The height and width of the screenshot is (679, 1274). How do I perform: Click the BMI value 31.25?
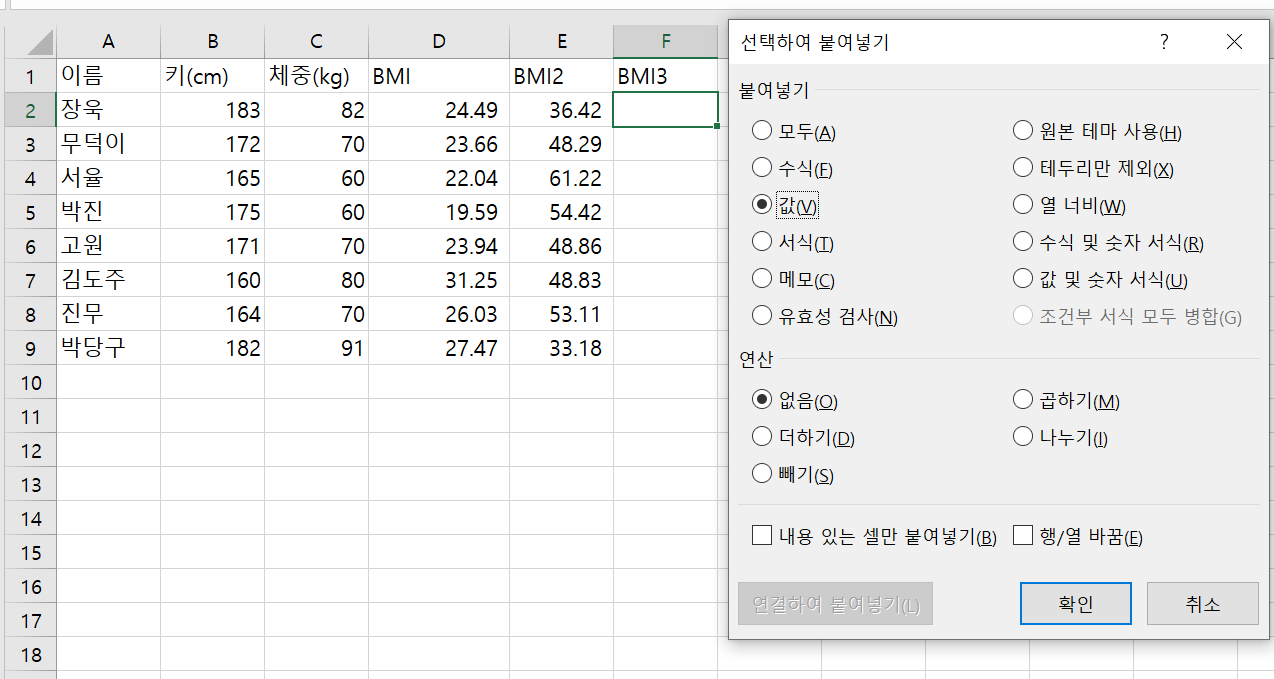pos(439,280)
